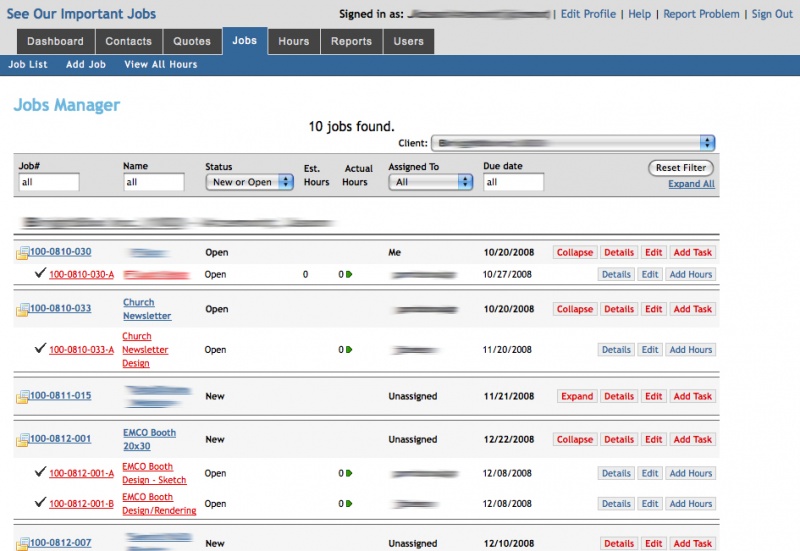Click Add Task for job 100-0810-033

(692, 309)
